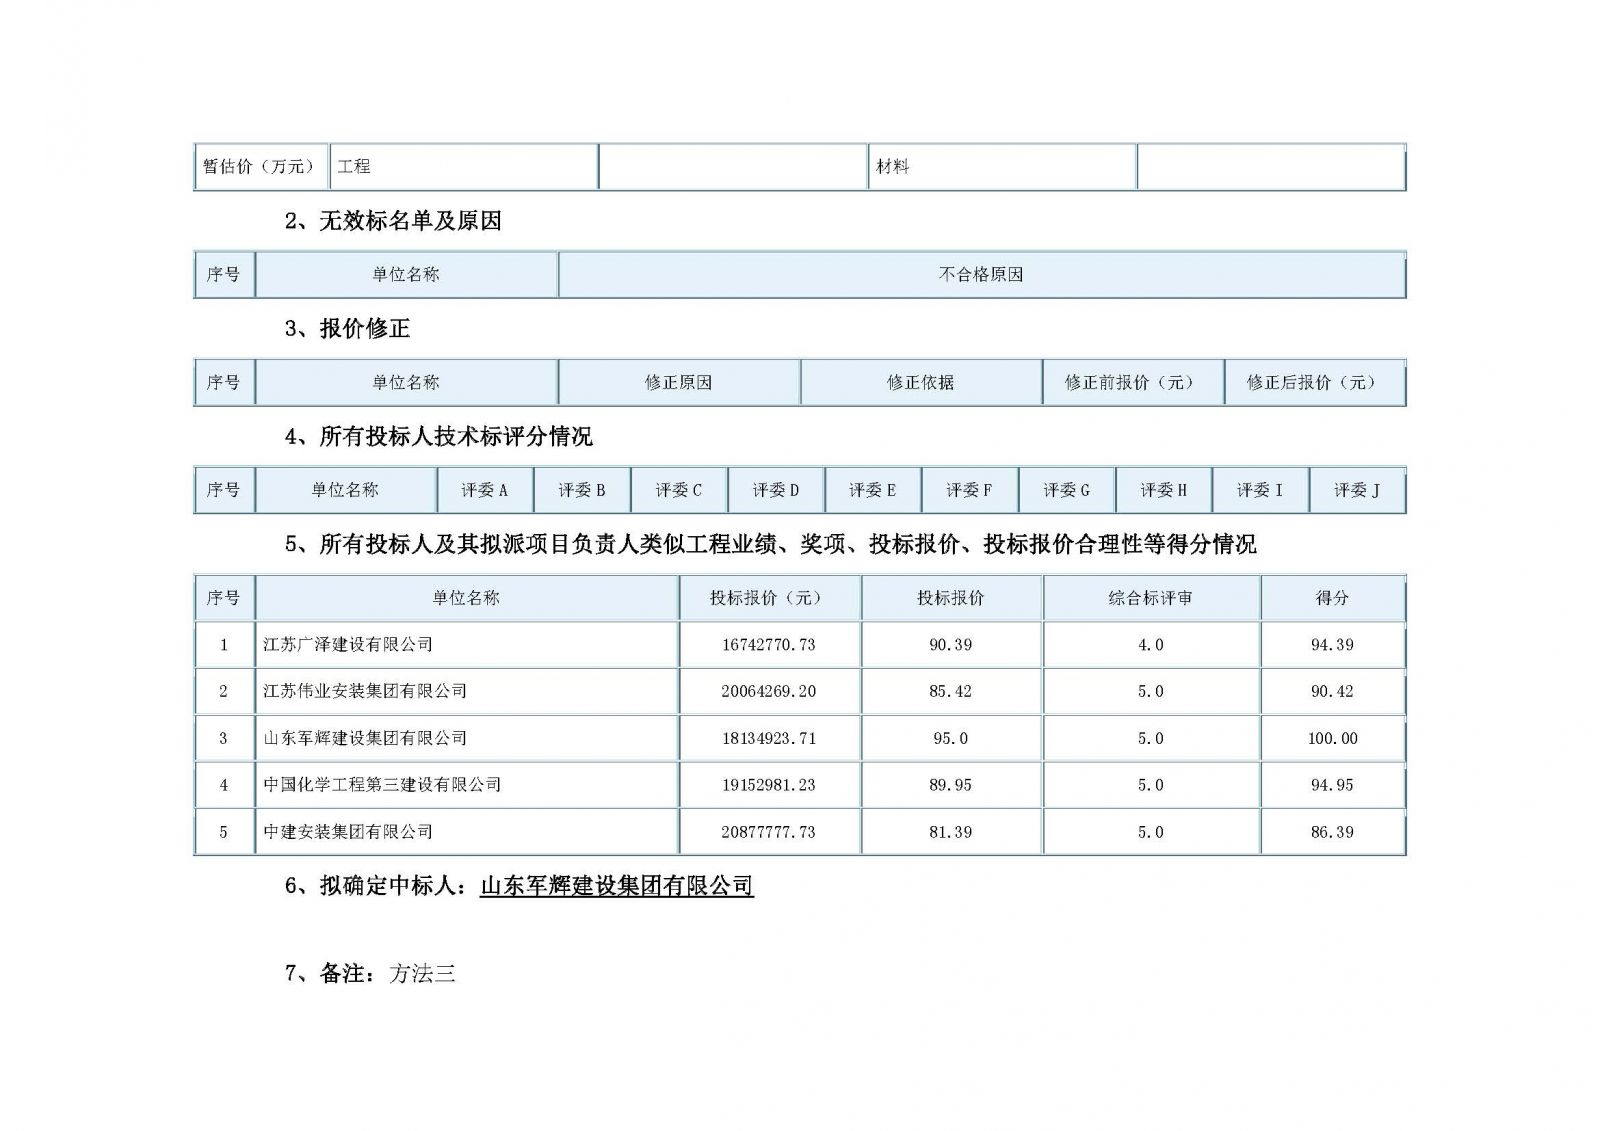
Task: Click heading '4、所有投标人技术标评分情况'
Action: pyautogui.click(x=438, y=437)
